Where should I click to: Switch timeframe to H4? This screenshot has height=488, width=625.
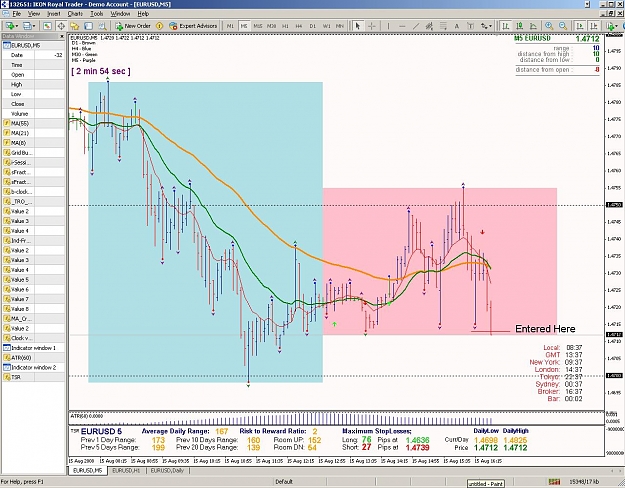click(299, 26)
